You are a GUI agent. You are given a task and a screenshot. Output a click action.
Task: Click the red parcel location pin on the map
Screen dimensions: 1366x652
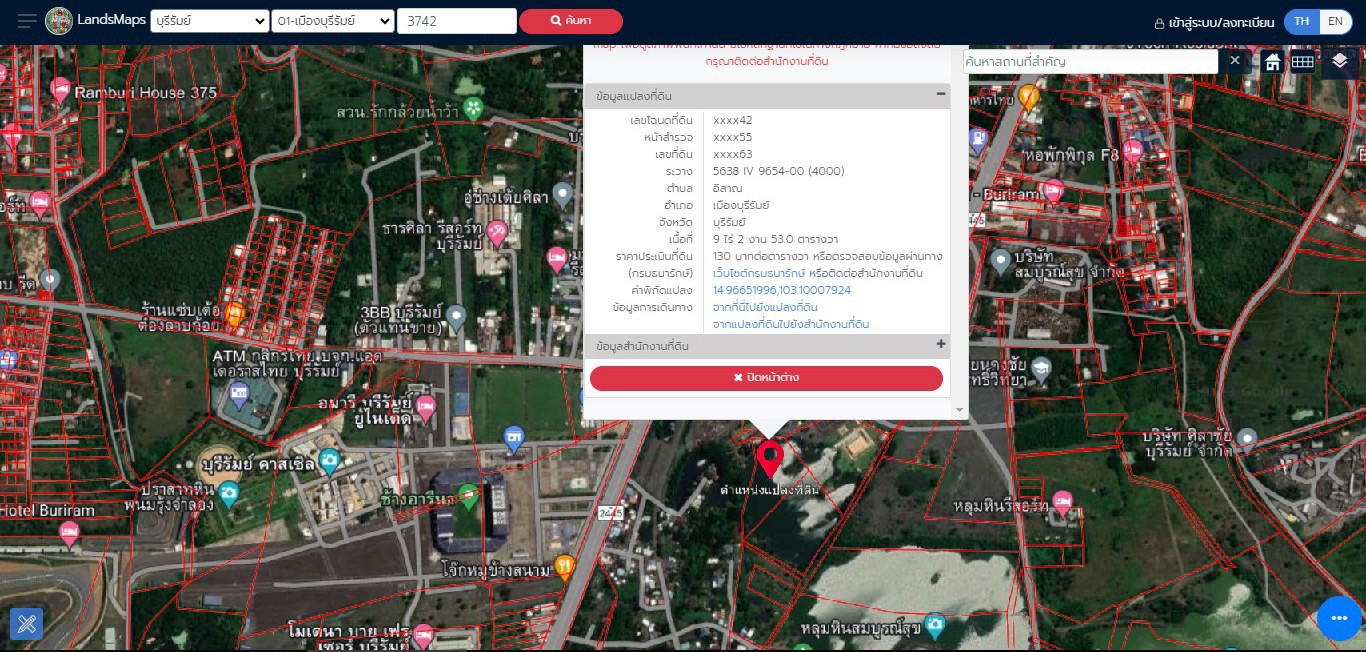(769, 458)
